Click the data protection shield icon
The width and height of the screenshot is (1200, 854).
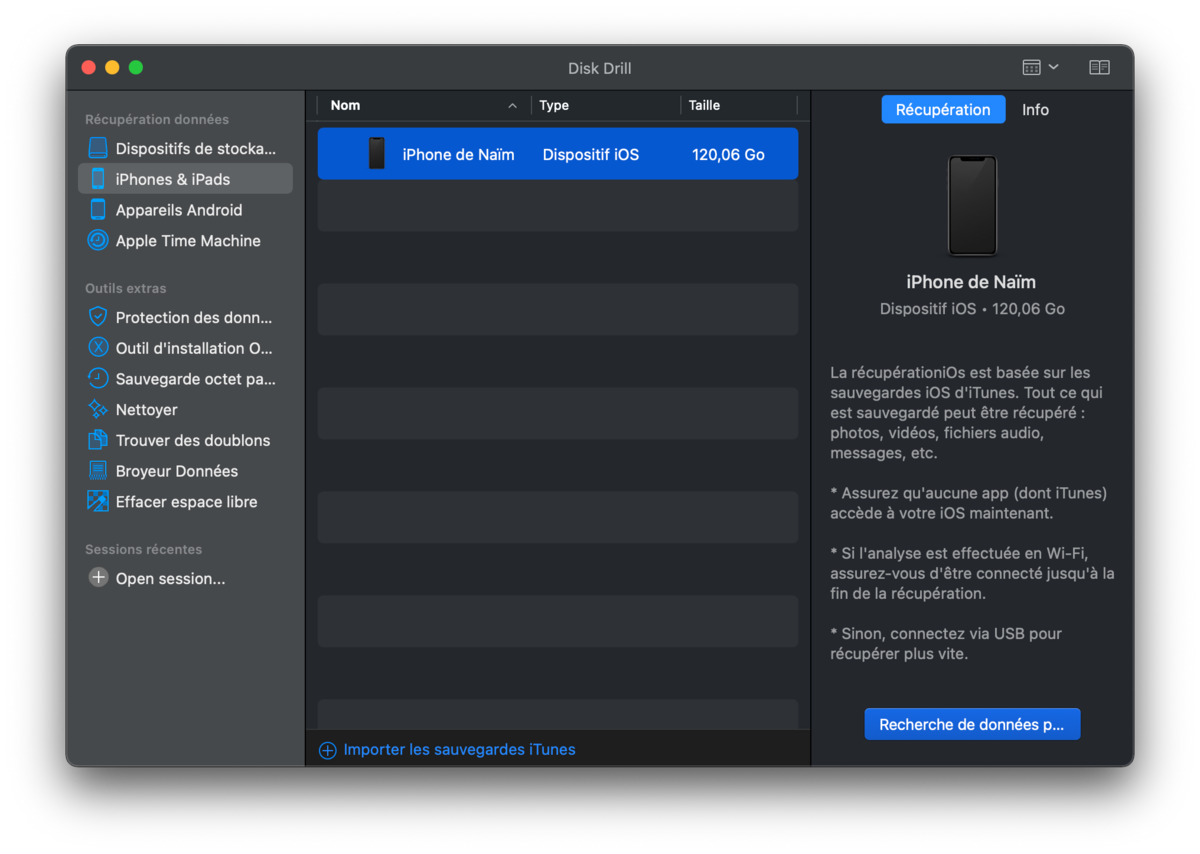pyautogui.click(x=98, y=317)
